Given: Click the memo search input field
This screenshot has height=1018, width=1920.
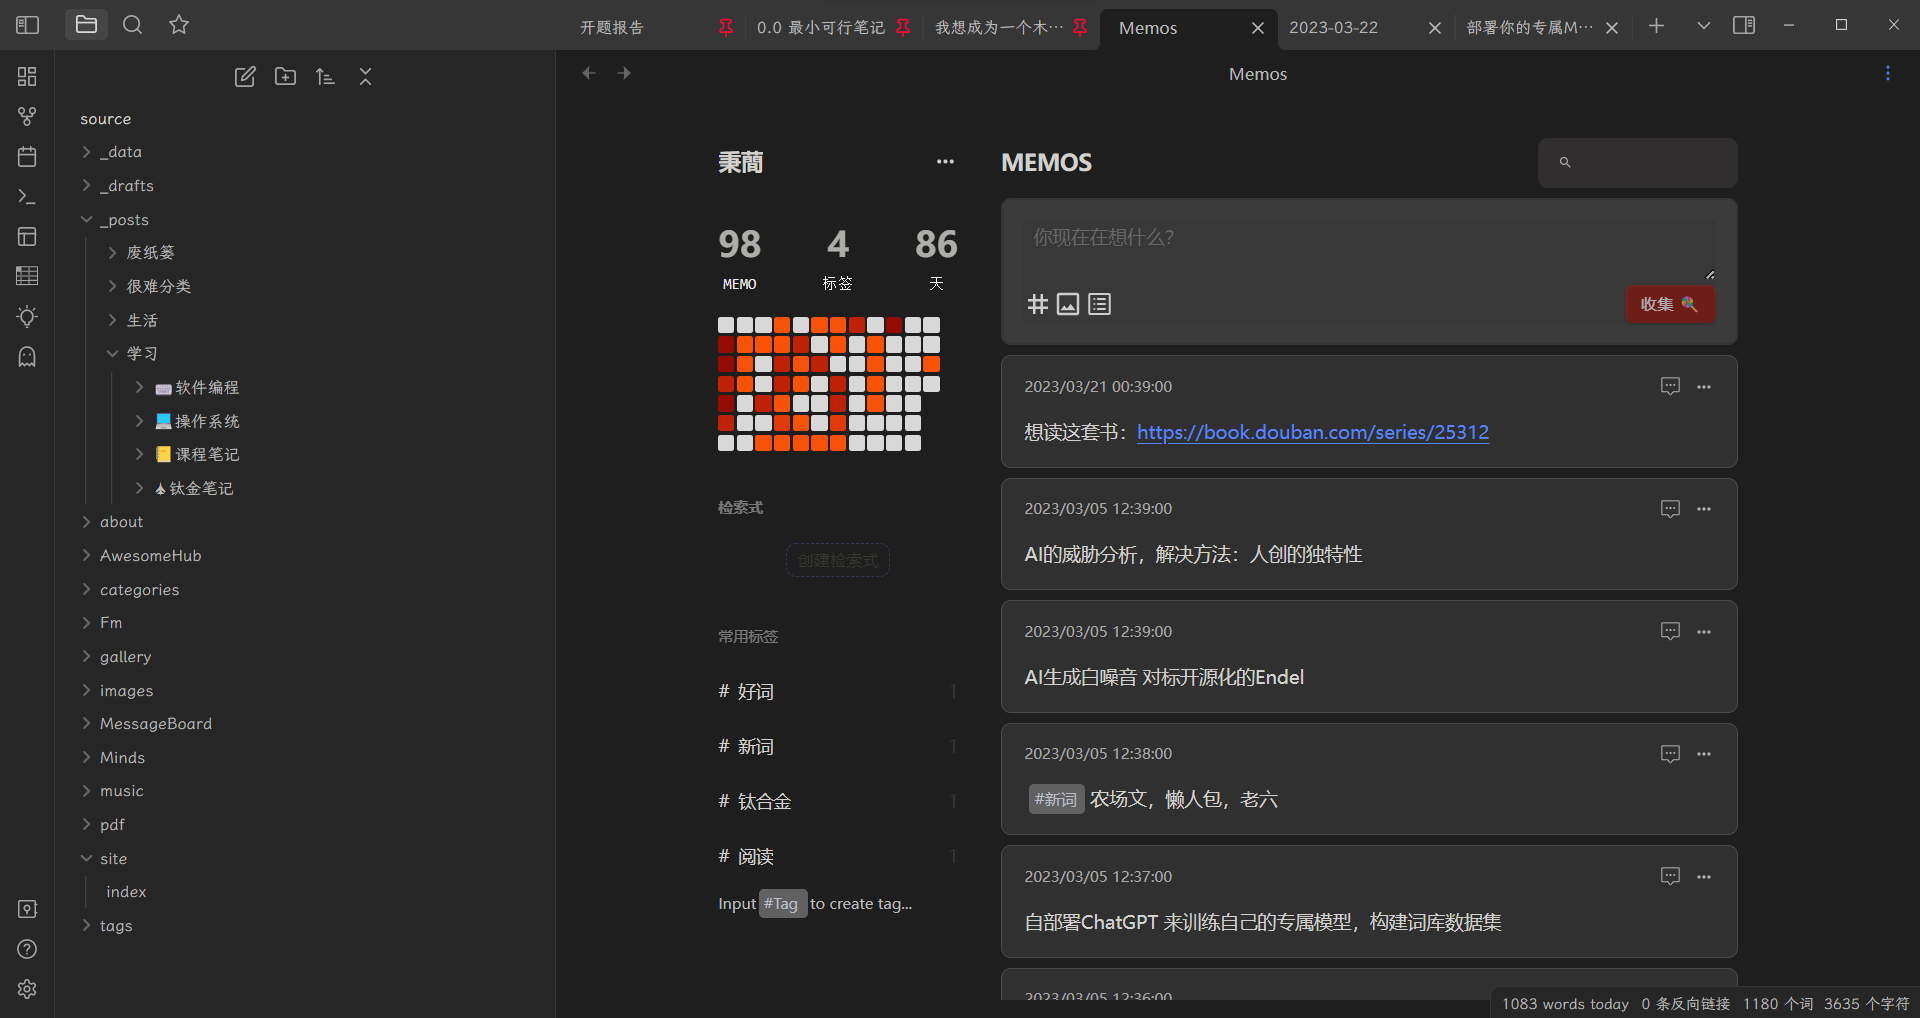Looking at the screenshot, I should pos(1650,162).
